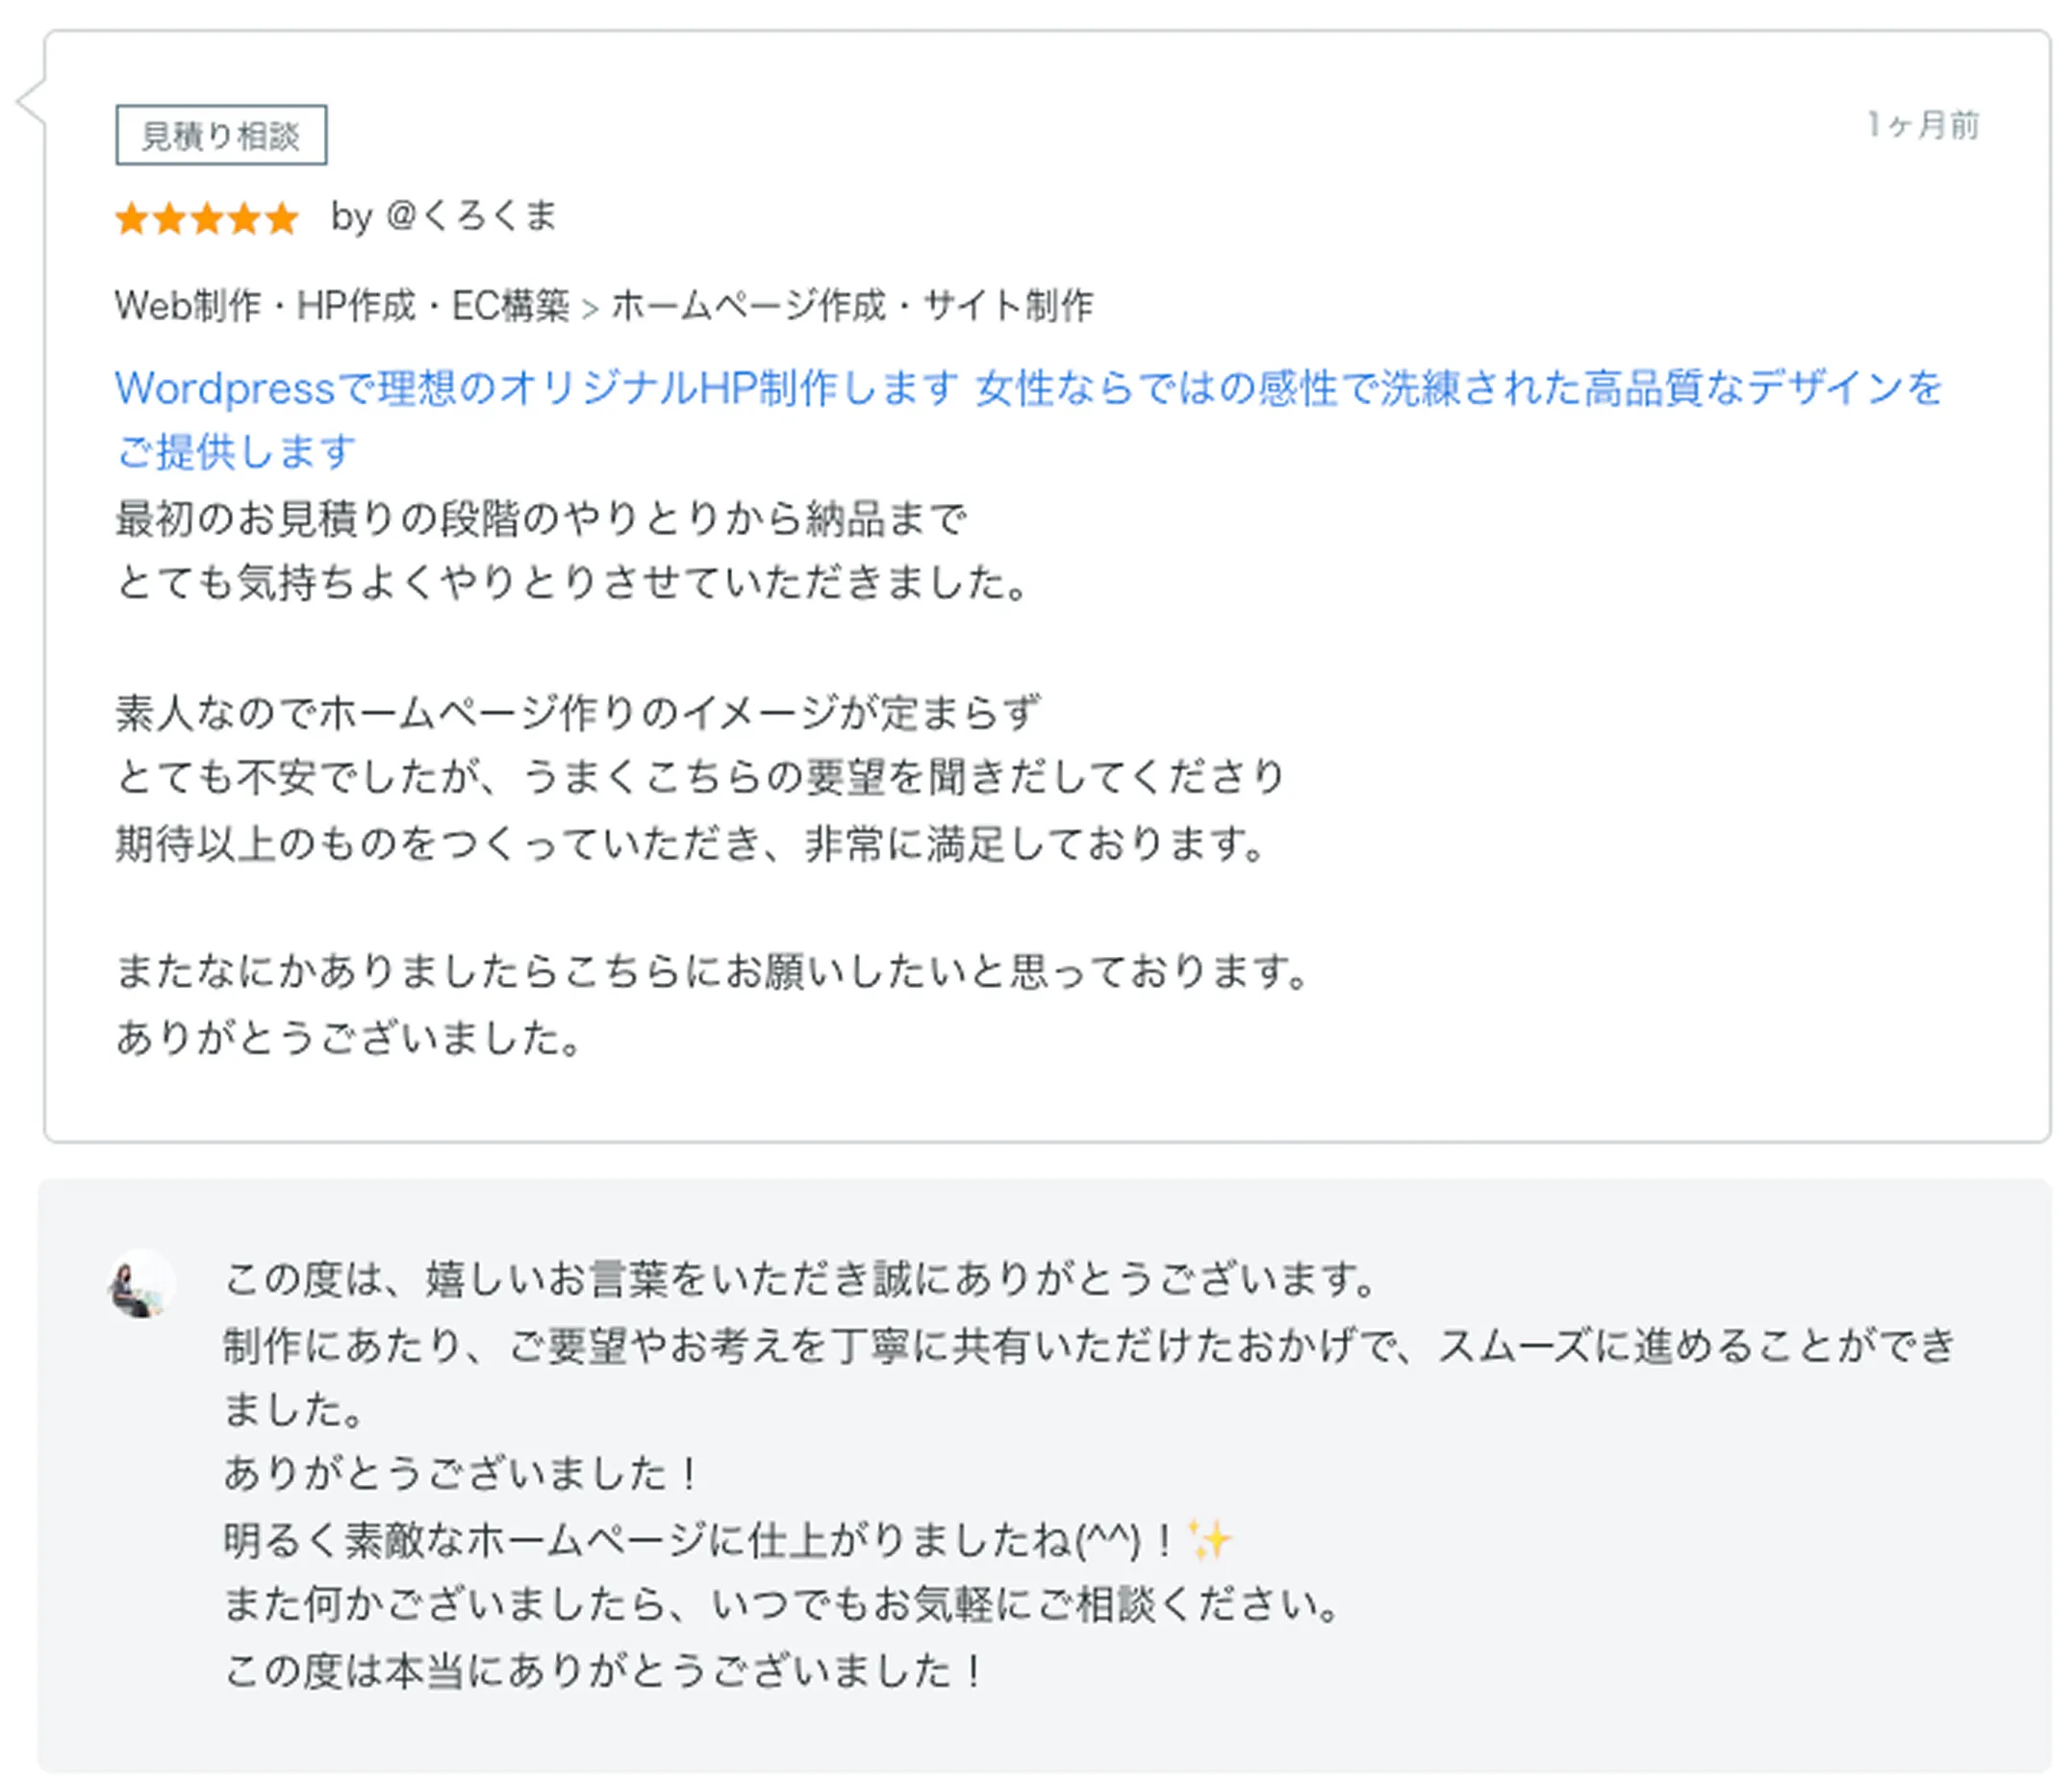
Task: Select the 見積り相談 tag label
Action: point(221,135)
